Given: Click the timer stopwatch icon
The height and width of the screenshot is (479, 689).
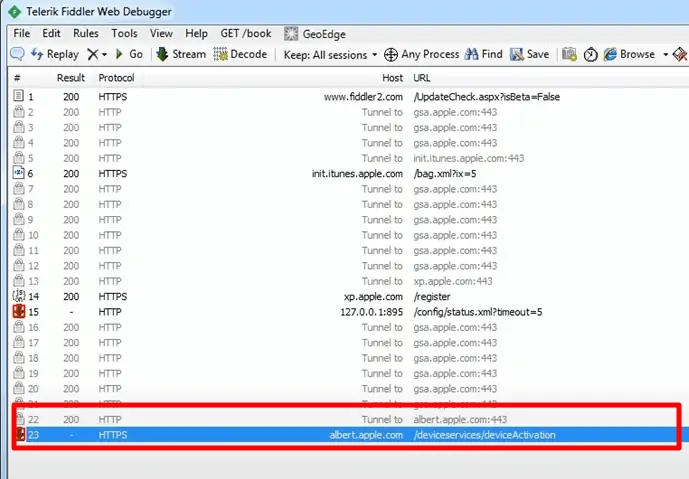Looking at the screenshot, I should [591, 54].
